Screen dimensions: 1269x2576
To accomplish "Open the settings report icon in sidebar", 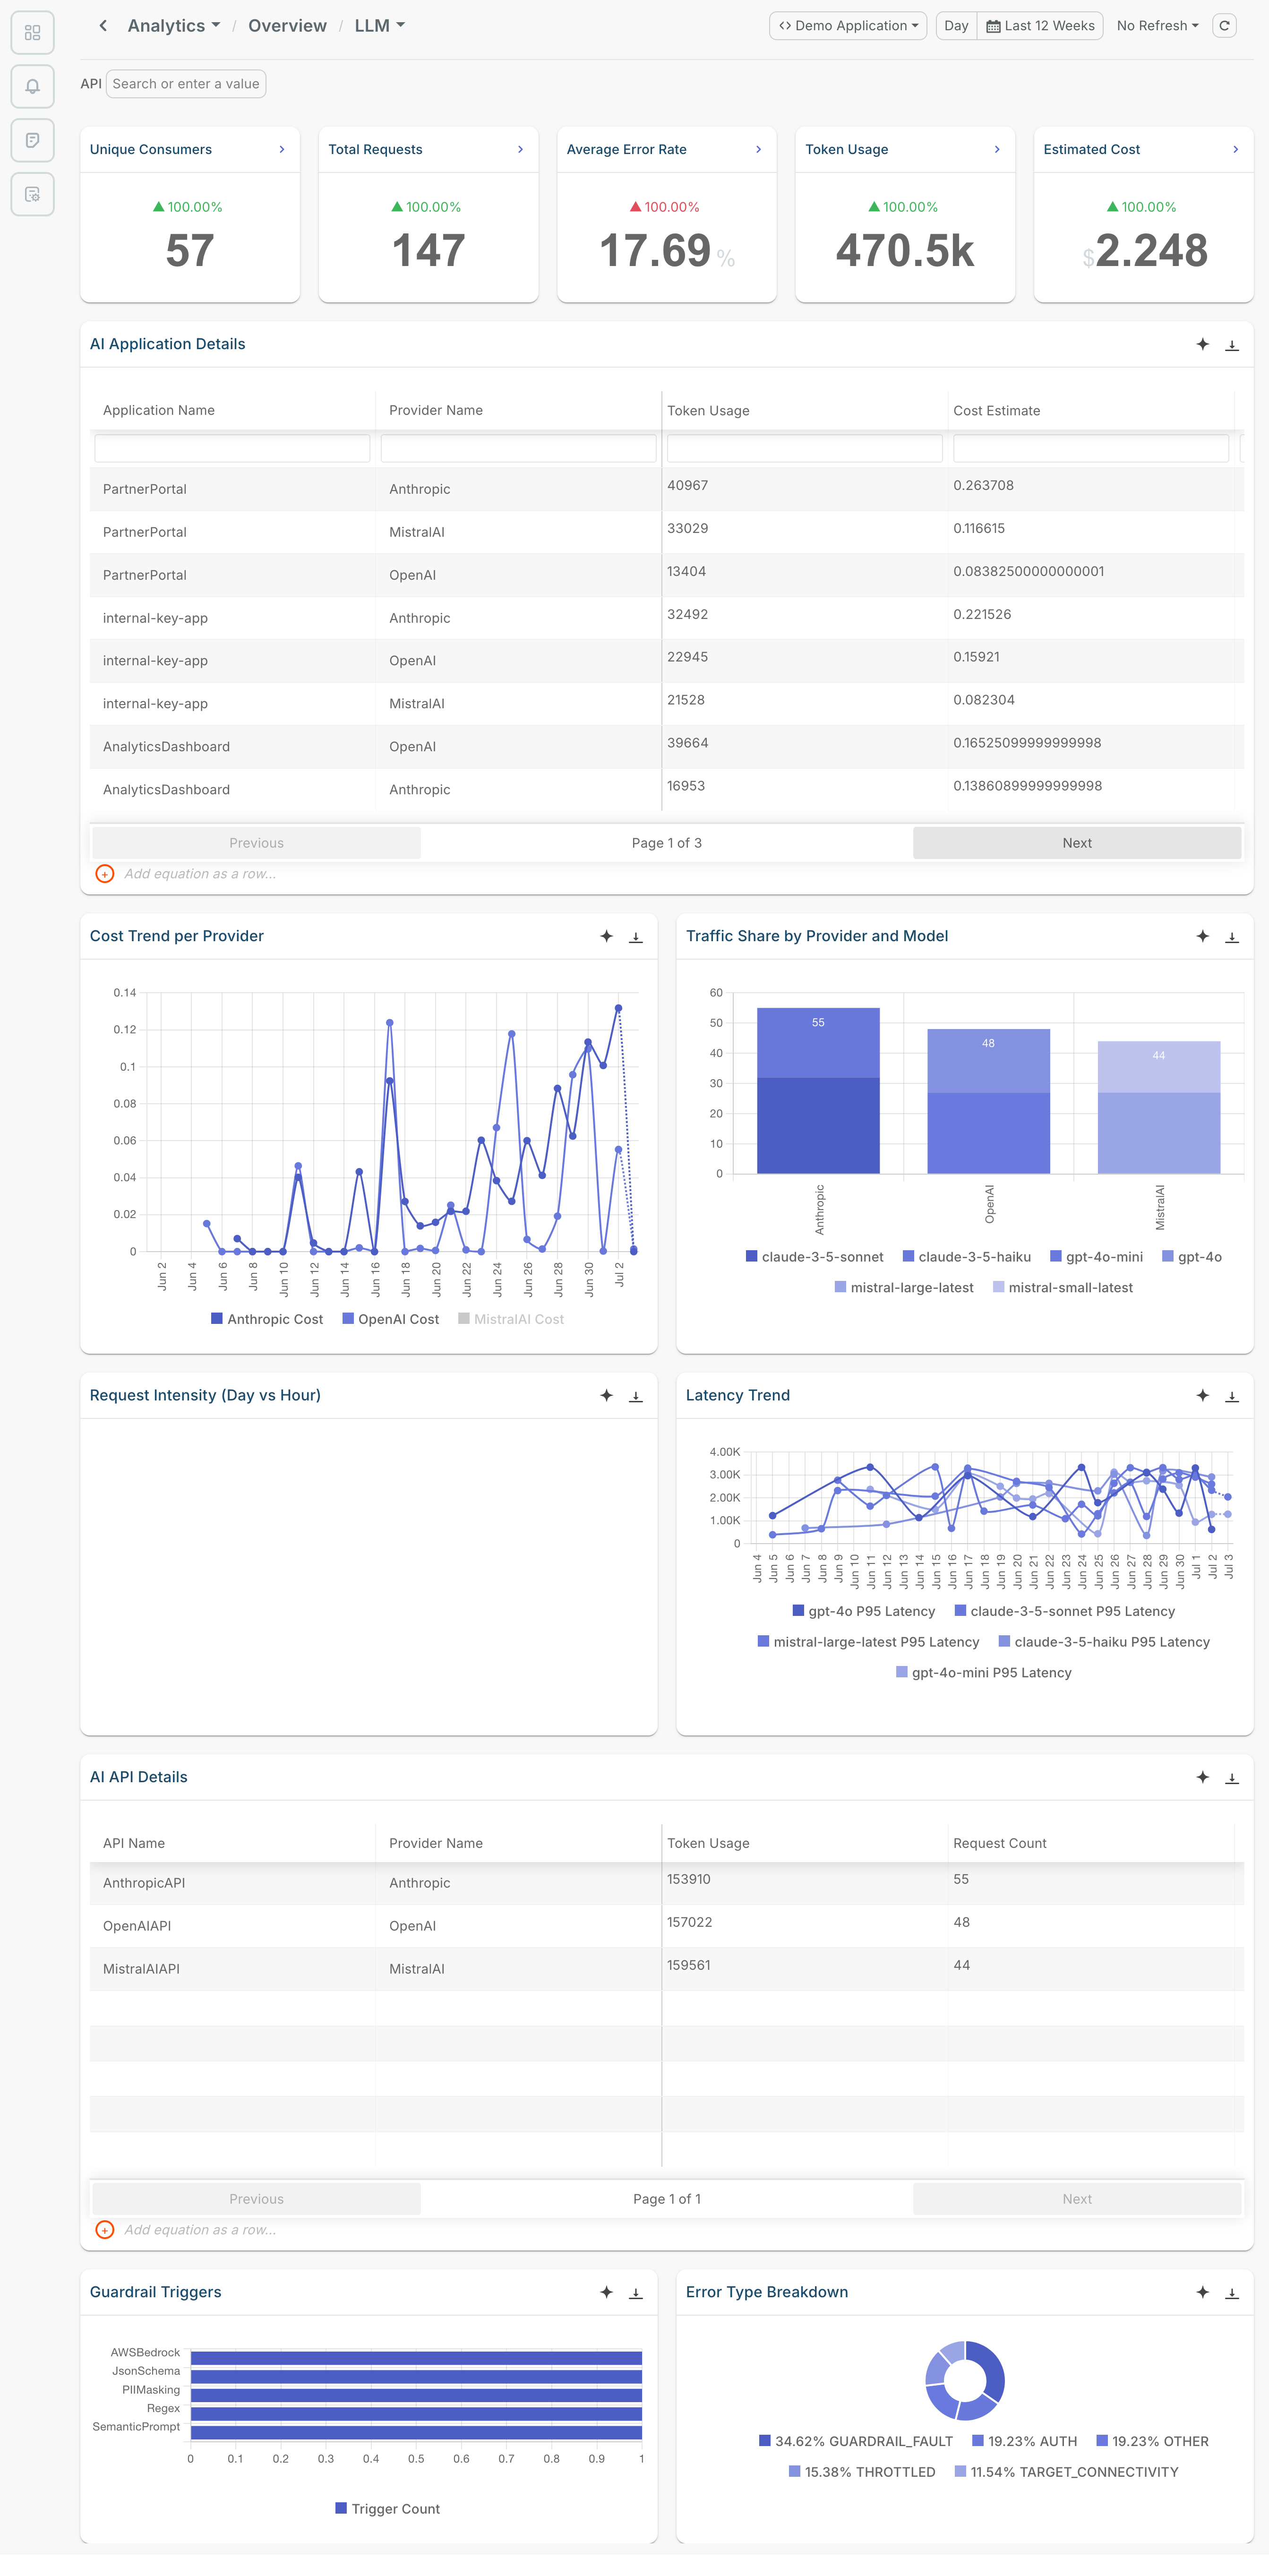I will [x=32, y=194].
